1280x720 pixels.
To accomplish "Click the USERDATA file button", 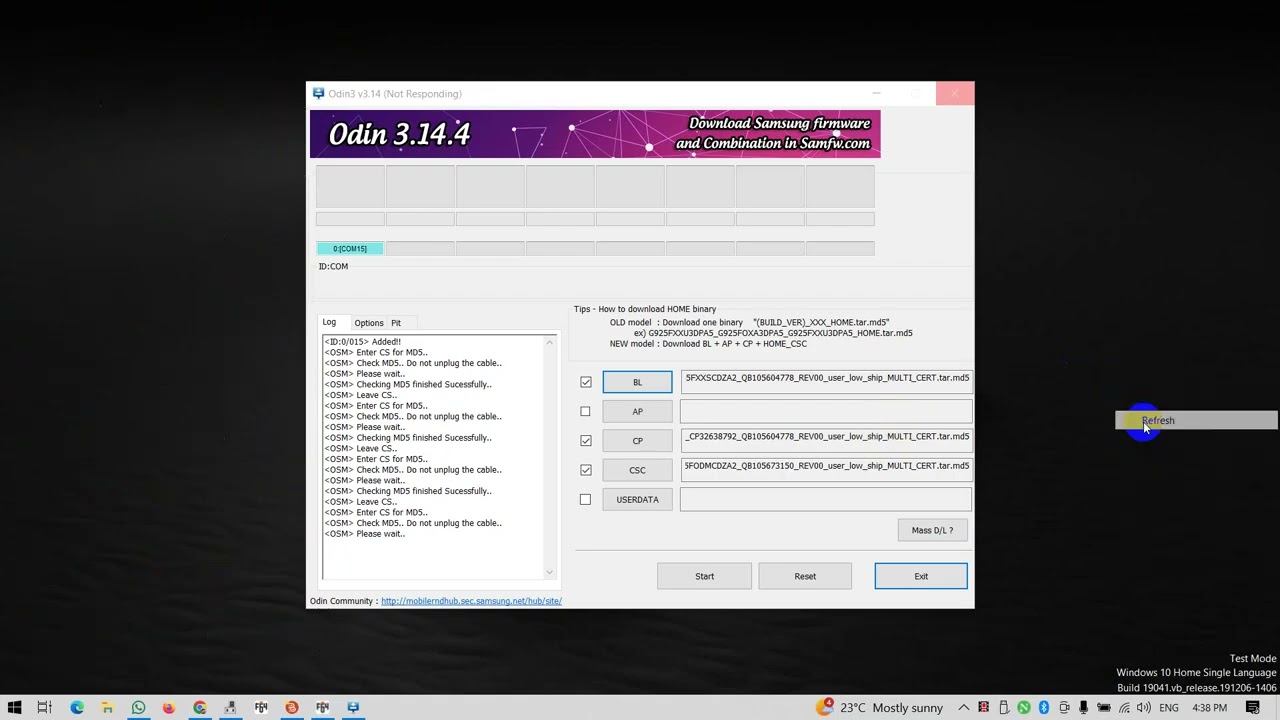I will pos(637,499).
